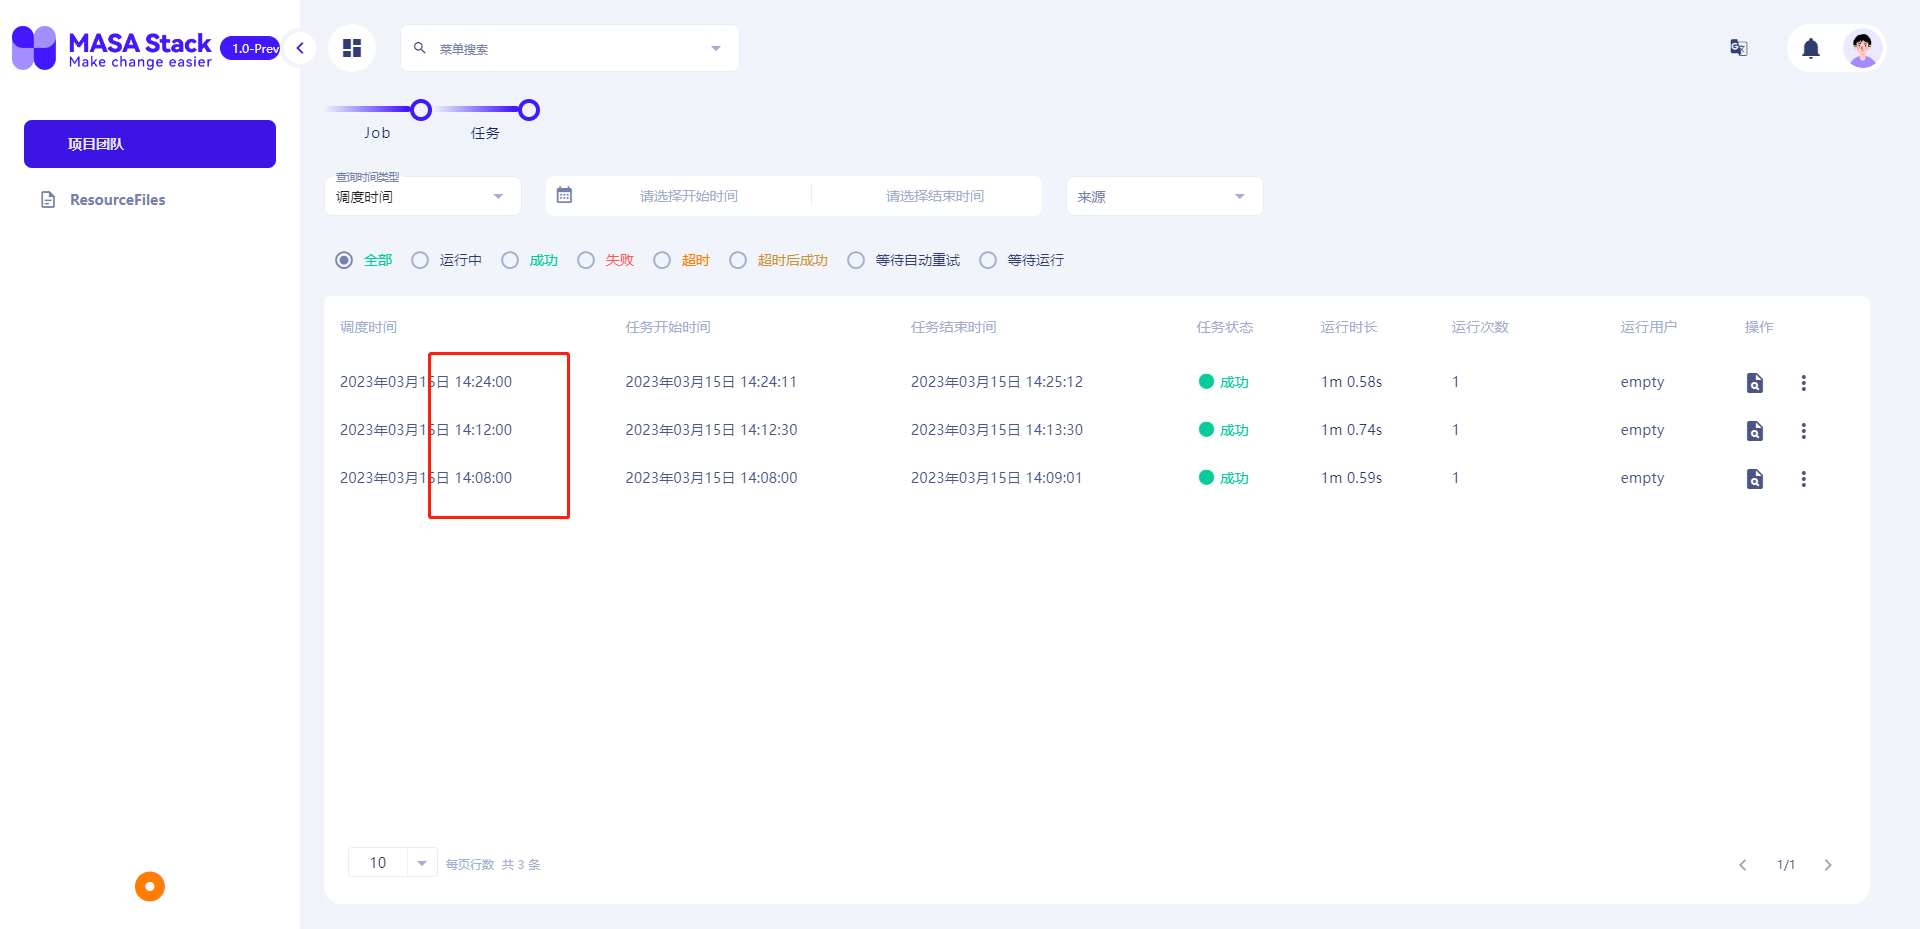Open the user avatar profile picture

[x=1862, y=47]
